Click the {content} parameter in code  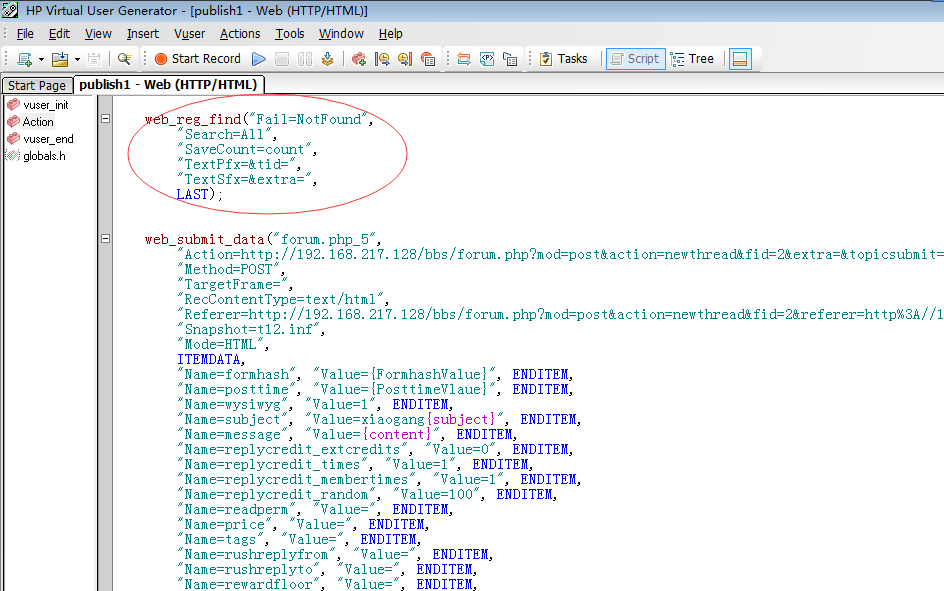click(397, 434)
